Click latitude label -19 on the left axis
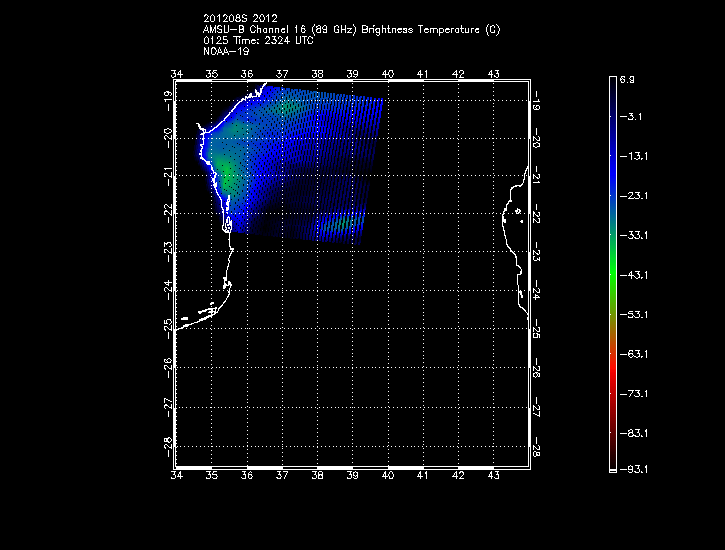Viewport: 725px width, 550px height. coord(167,95)
